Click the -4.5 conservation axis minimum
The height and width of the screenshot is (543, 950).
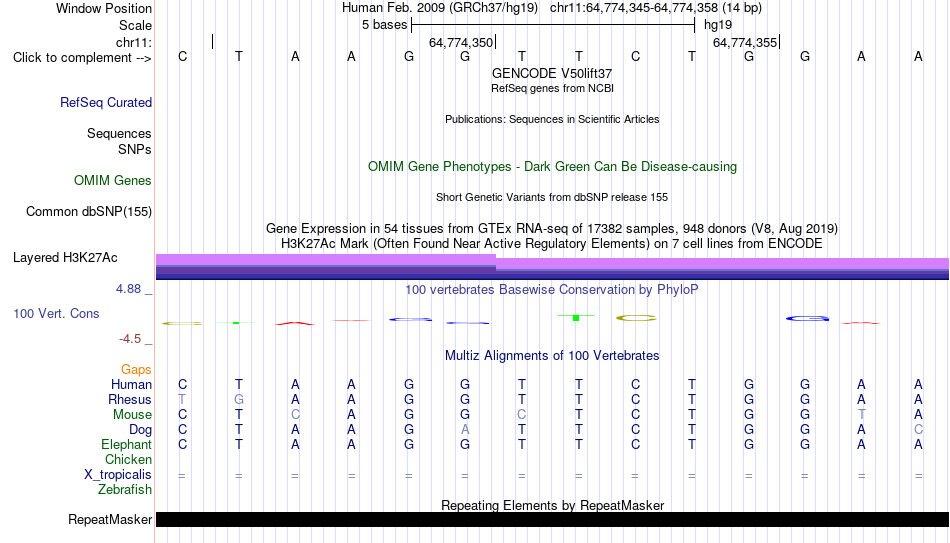pos(130,339)
